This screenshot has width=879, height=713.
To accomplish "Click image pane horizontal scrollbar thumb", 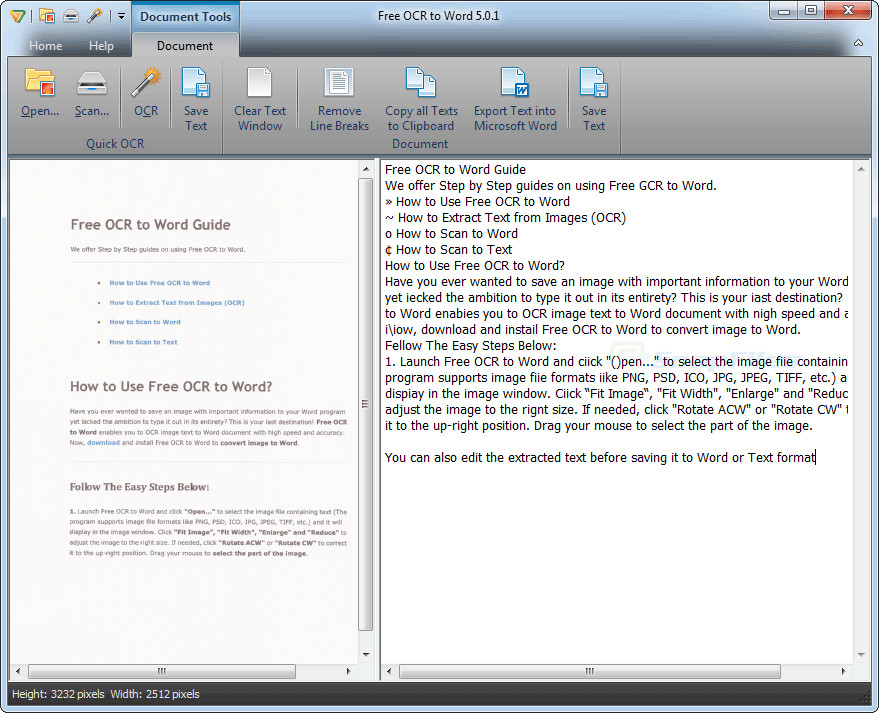I will [161, 671].
